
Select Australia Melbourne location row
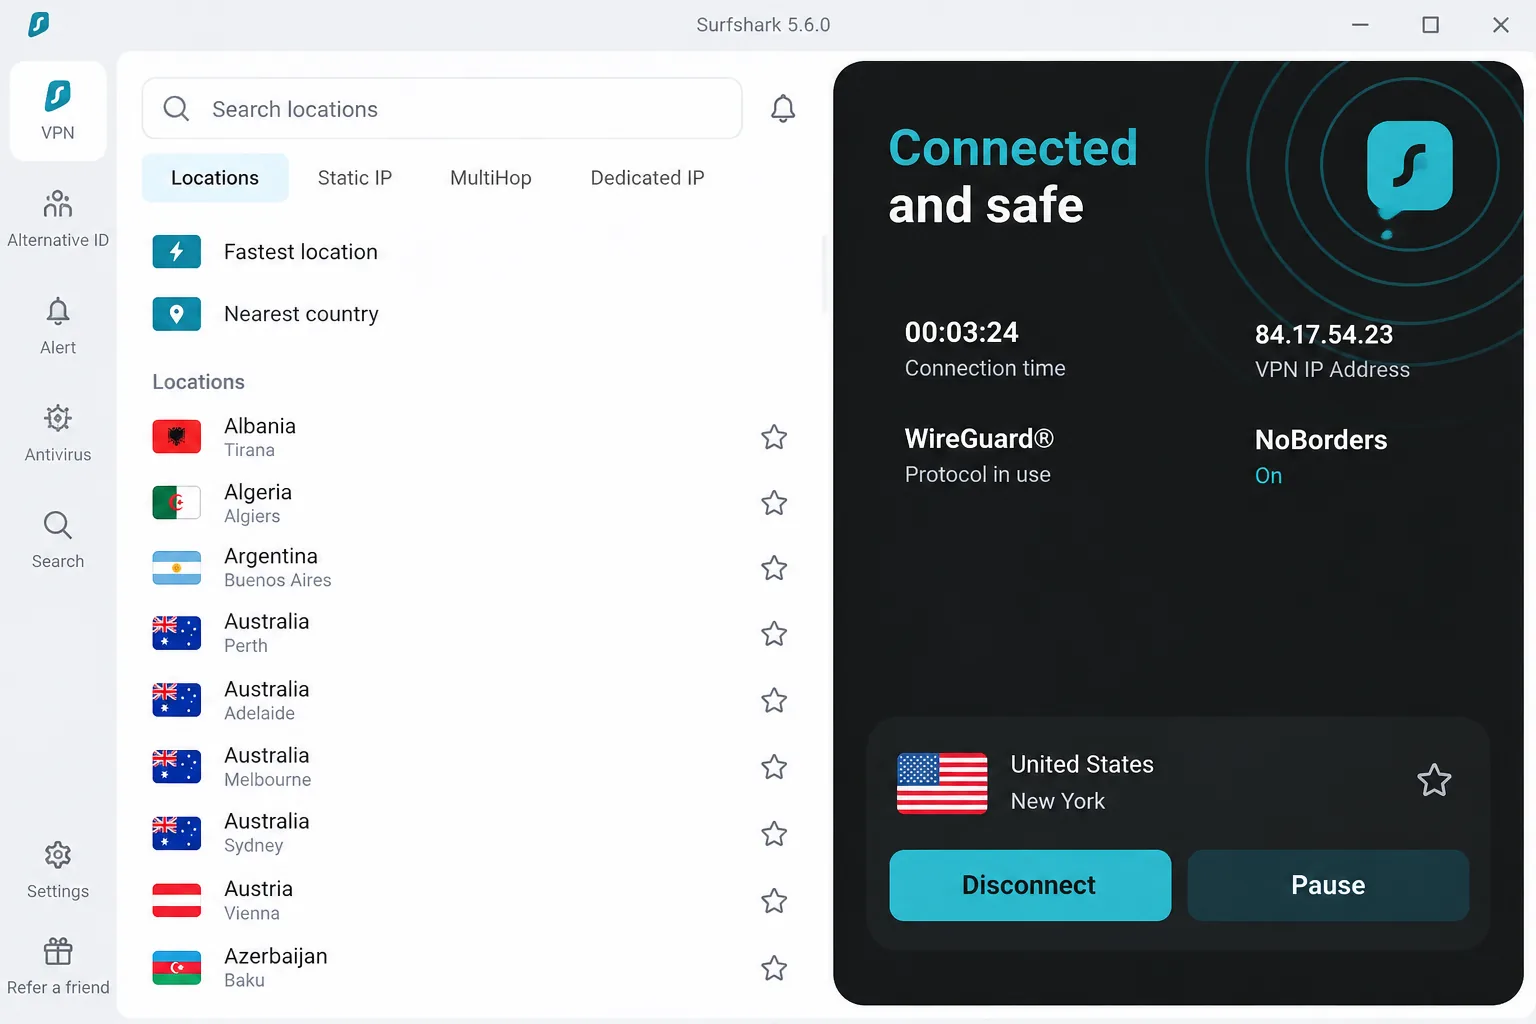470,767
